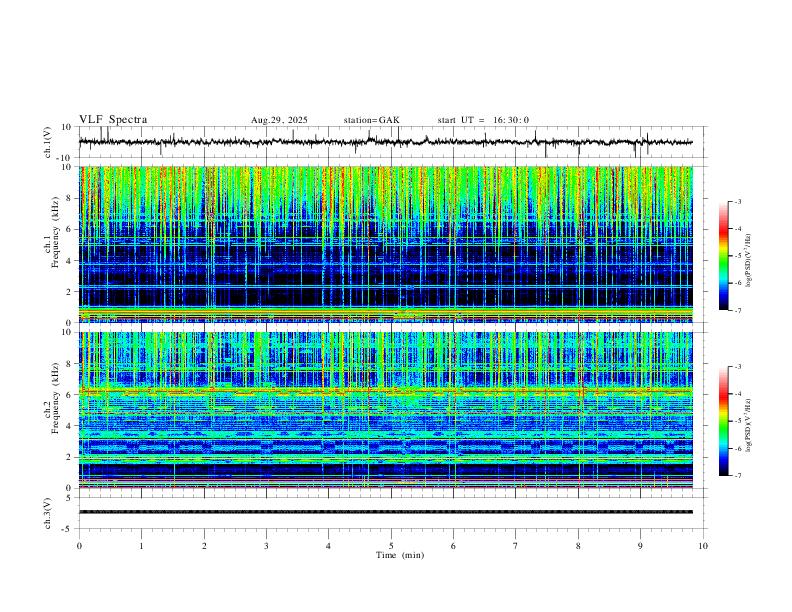Image resolution: width=792 pixels, height=612 pixels.
Task: Click time axis tick label "9"
Action: coord(640,546)
